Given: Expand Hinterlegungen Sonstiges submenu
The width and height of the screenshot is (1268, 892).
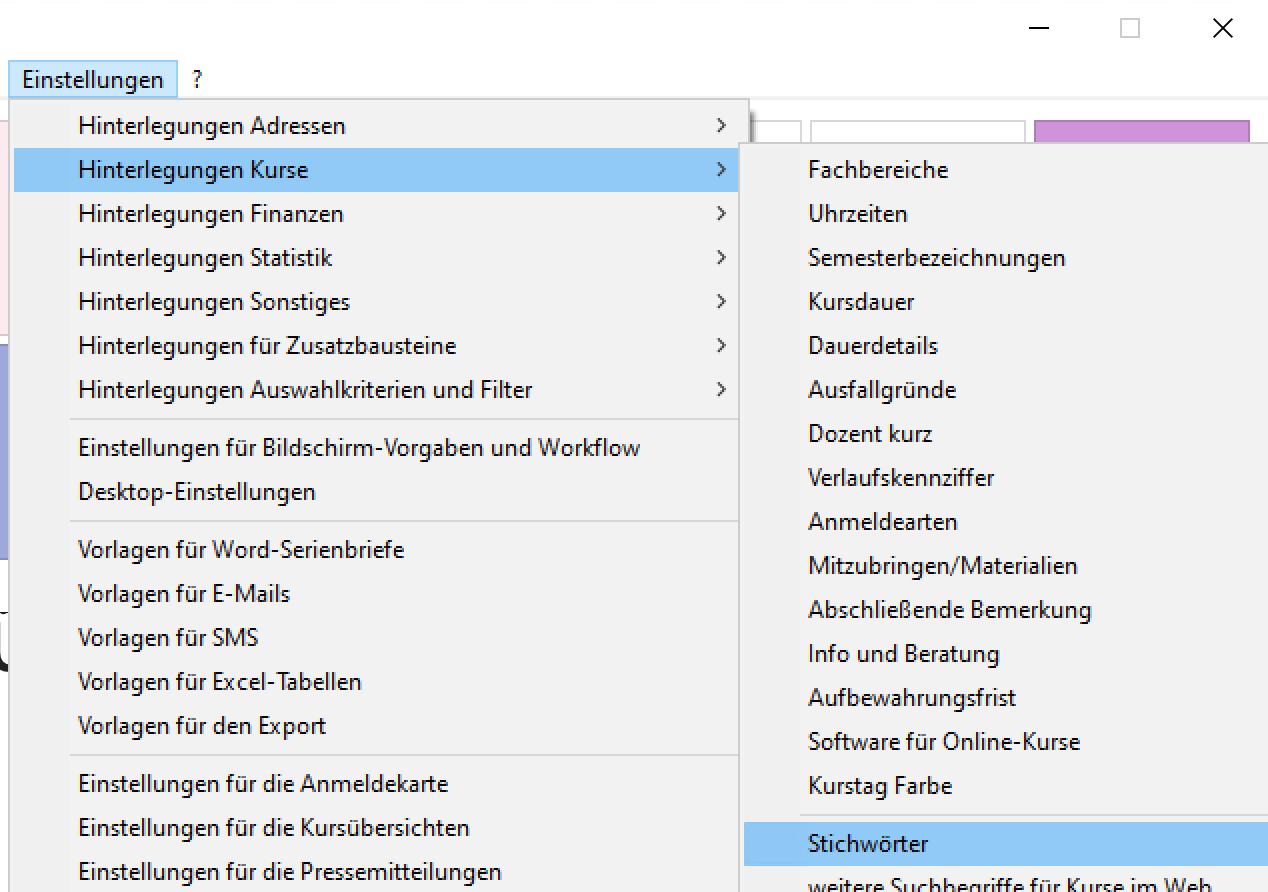Looking at the screenshot, I should tap(376, 302).
